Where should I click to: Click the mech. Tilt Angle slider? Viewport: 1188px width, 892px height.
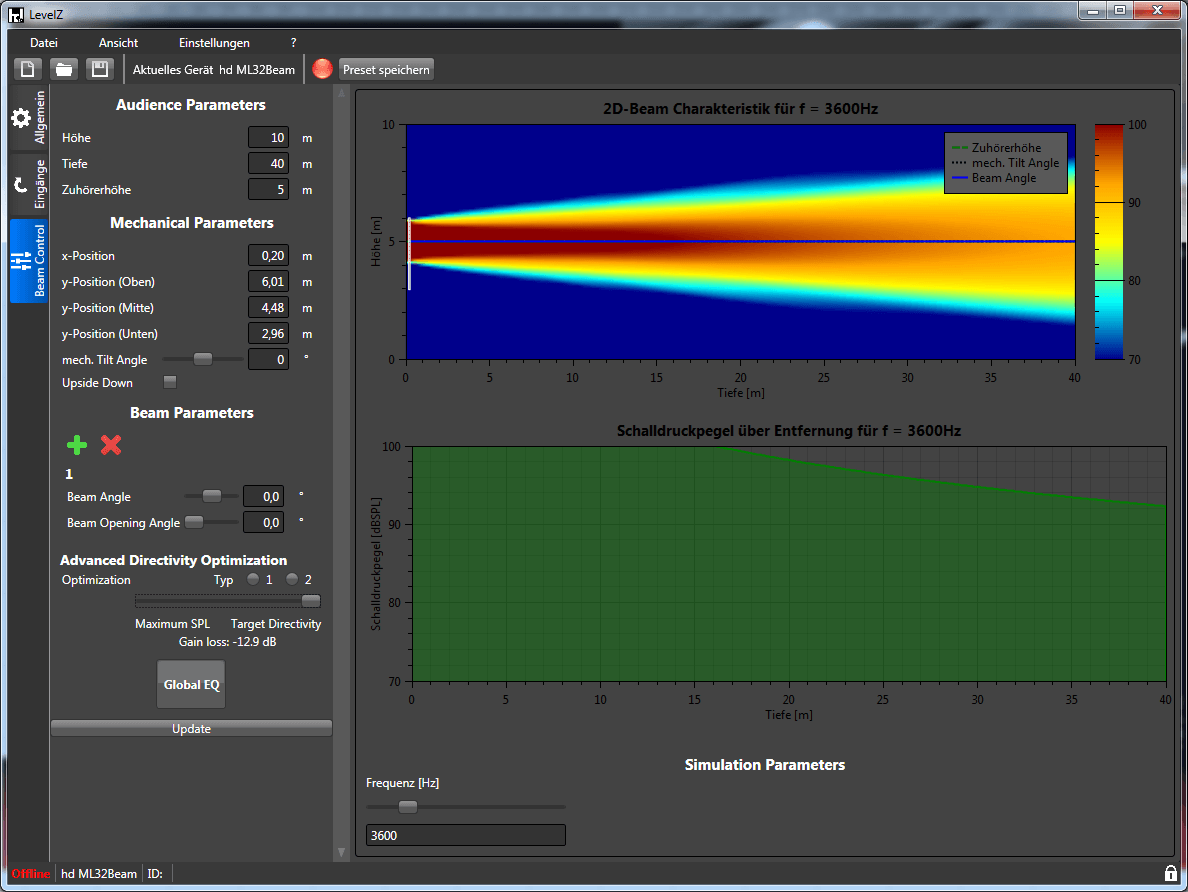203,359
